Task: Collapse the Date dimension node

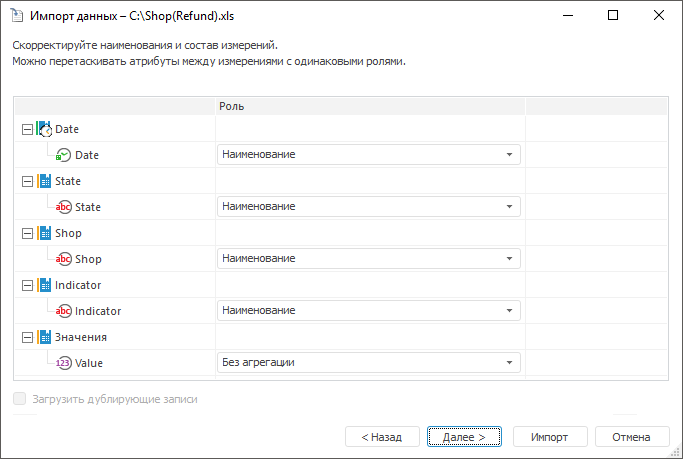Action: [x=26, y=129]
